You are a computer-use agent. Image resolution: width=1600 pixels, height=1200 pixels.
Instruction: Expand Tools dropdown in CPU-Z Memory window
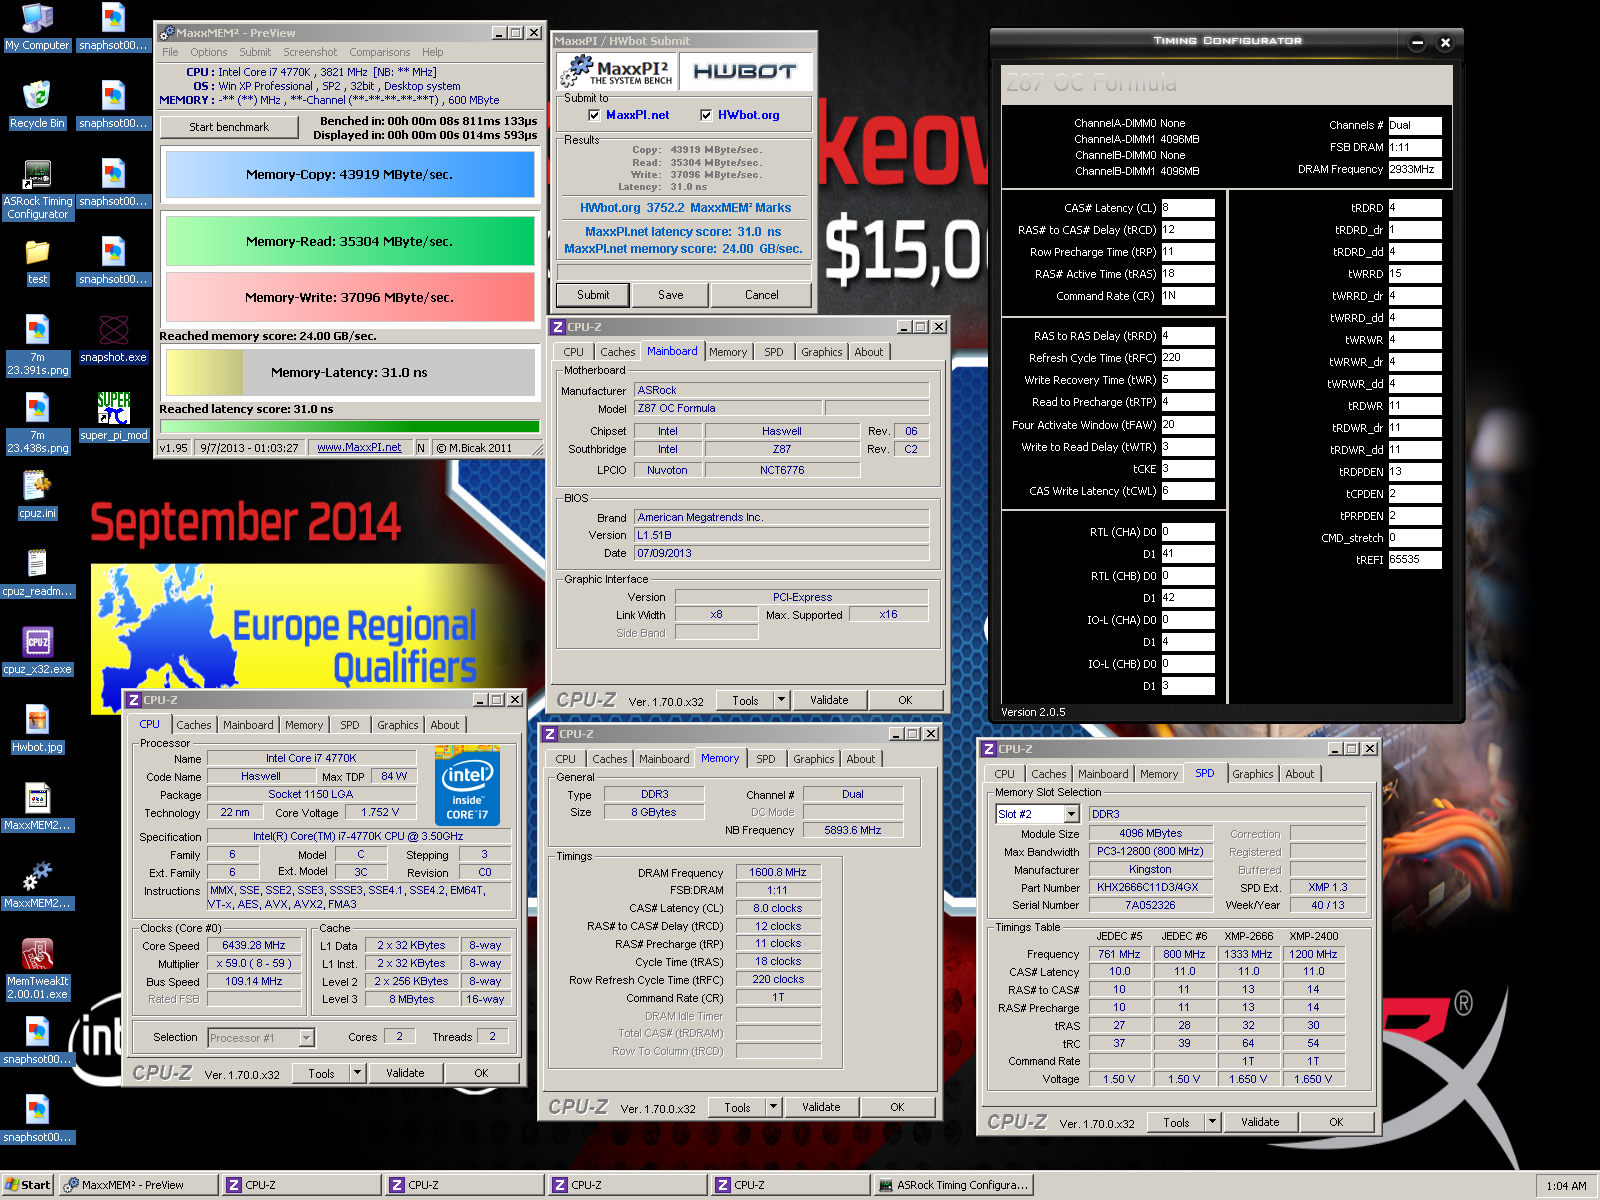[x=773, y=1107]
